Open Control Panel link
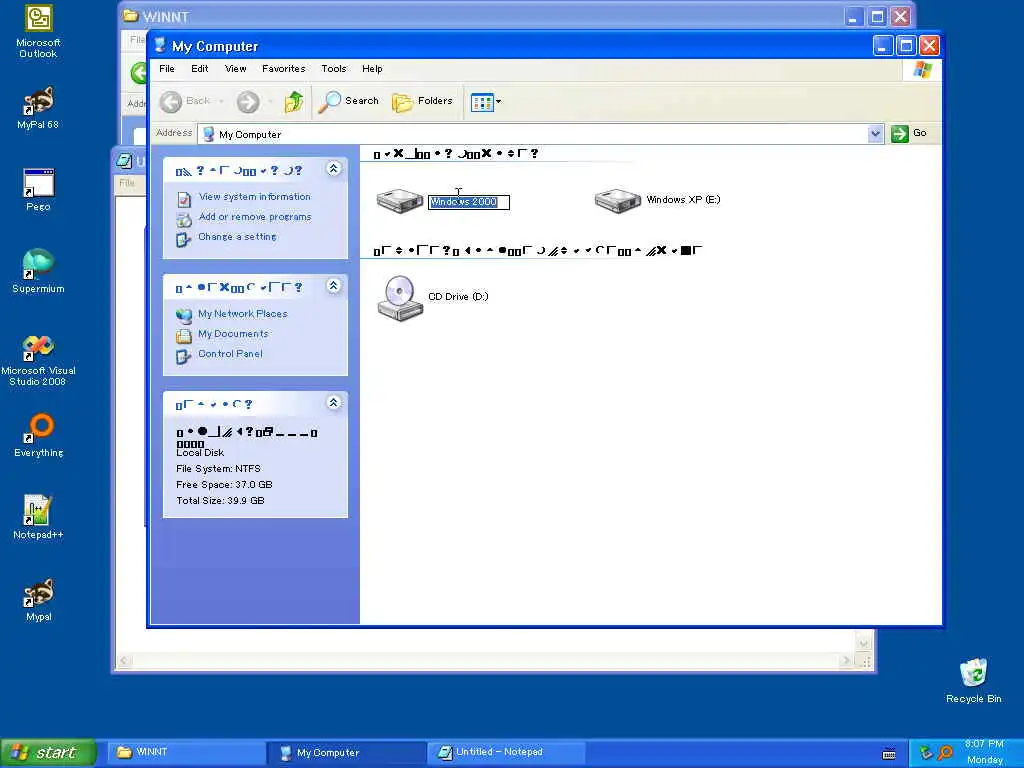Viewport: 1024px width, 768px height. (231, 353)
